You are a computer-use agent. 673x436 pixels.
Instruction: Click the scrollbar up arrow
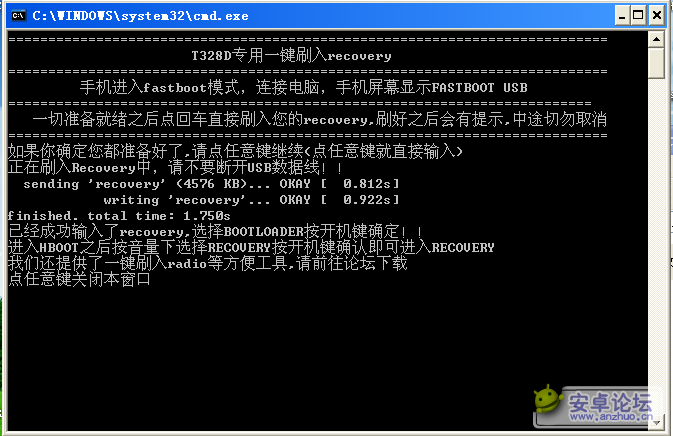coord(656,39)
